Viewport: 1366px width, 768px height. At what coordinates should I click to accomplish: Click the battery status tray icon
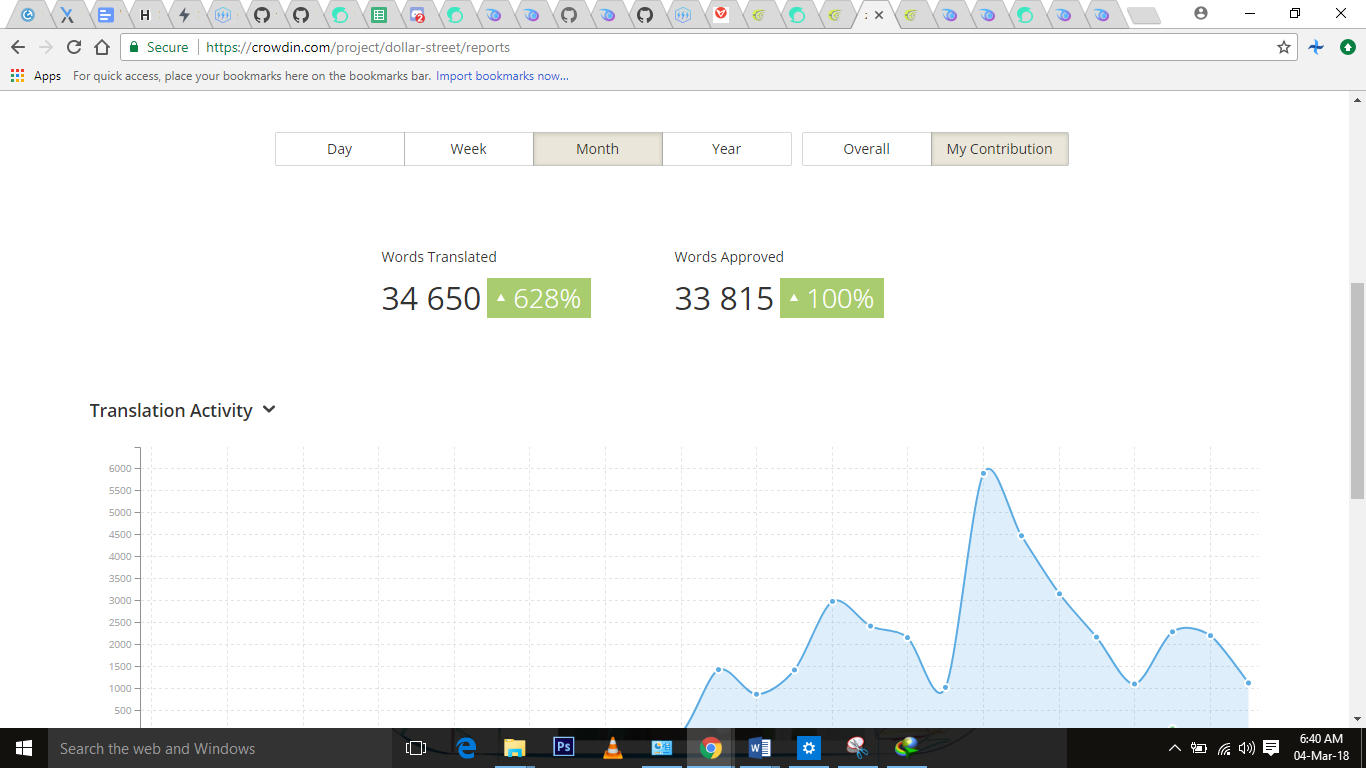(1199, 748)
